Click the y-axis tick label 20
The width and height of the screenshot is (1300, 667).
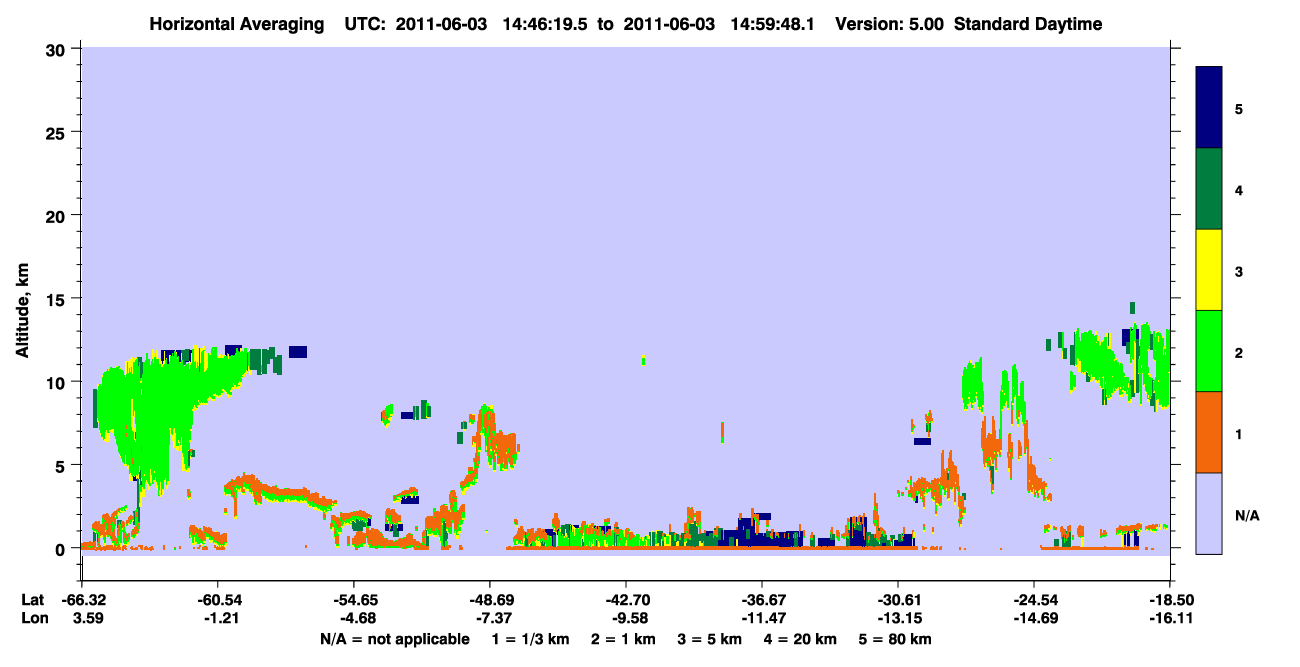click(x=58, y=215)
